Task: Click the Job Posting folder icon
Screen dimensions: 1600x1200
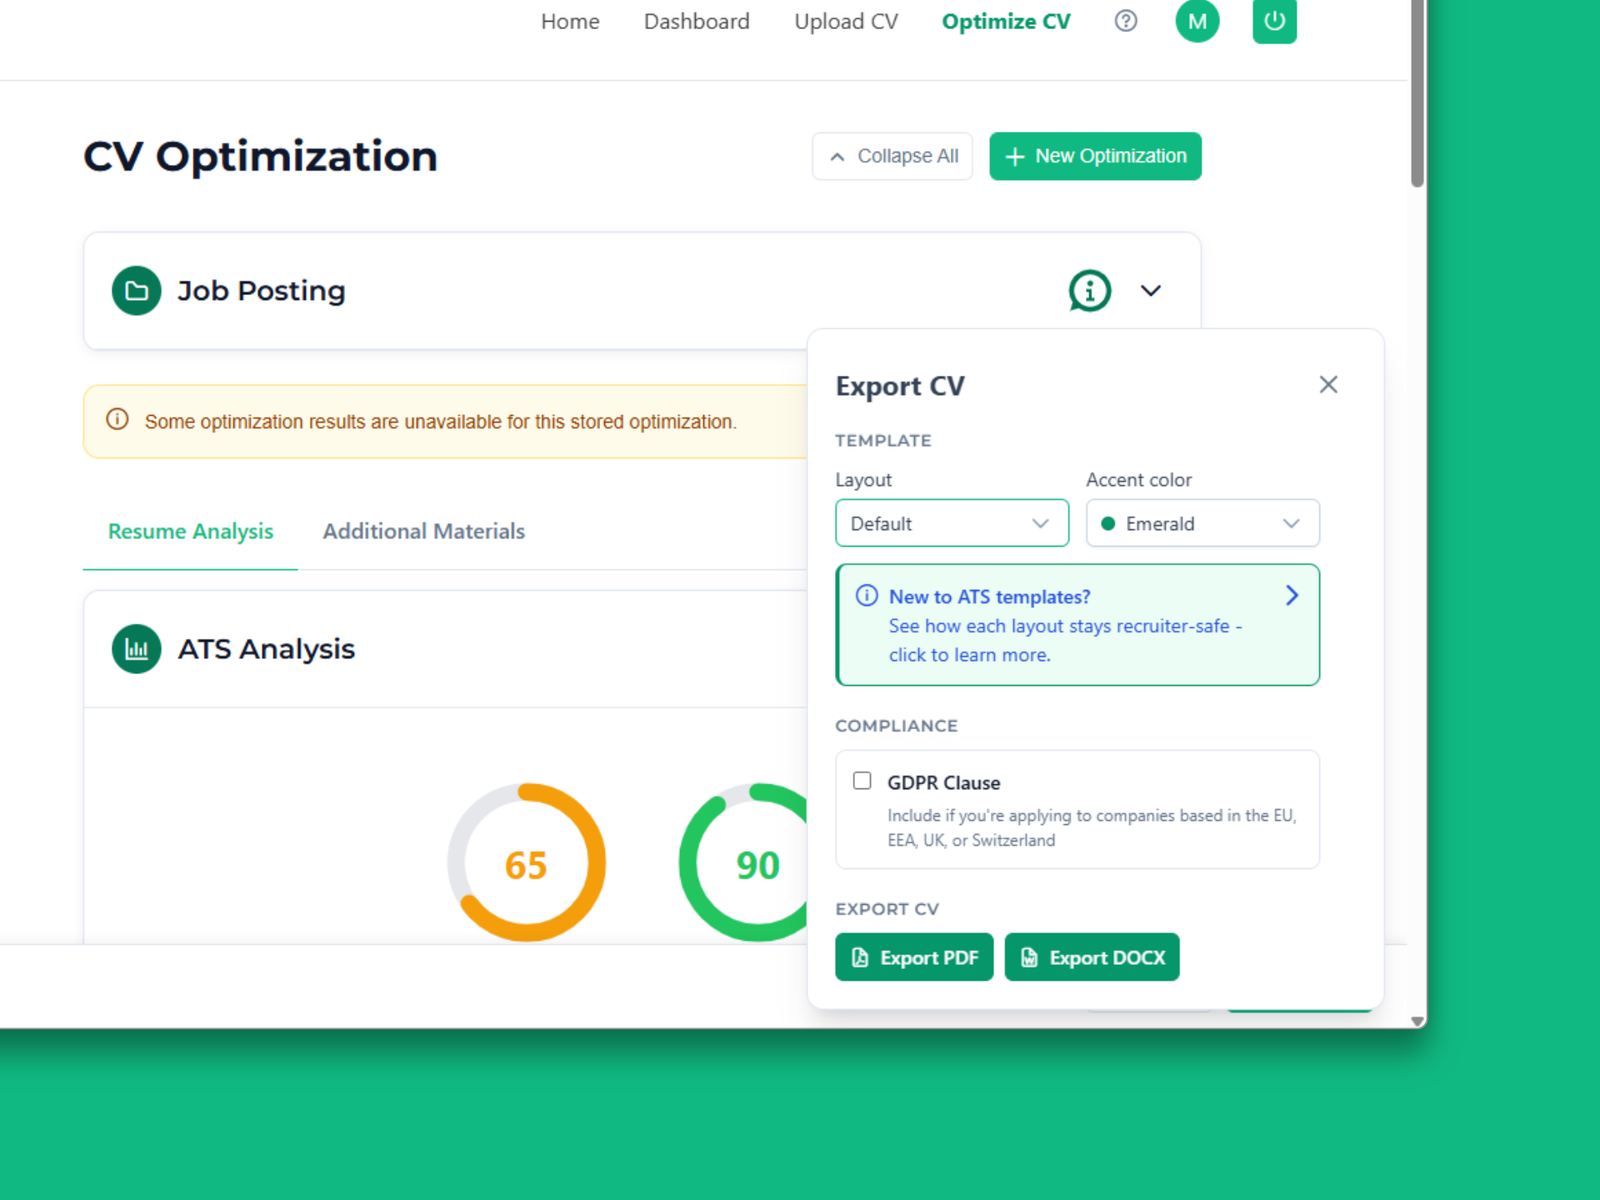Action: click(137, 291)
